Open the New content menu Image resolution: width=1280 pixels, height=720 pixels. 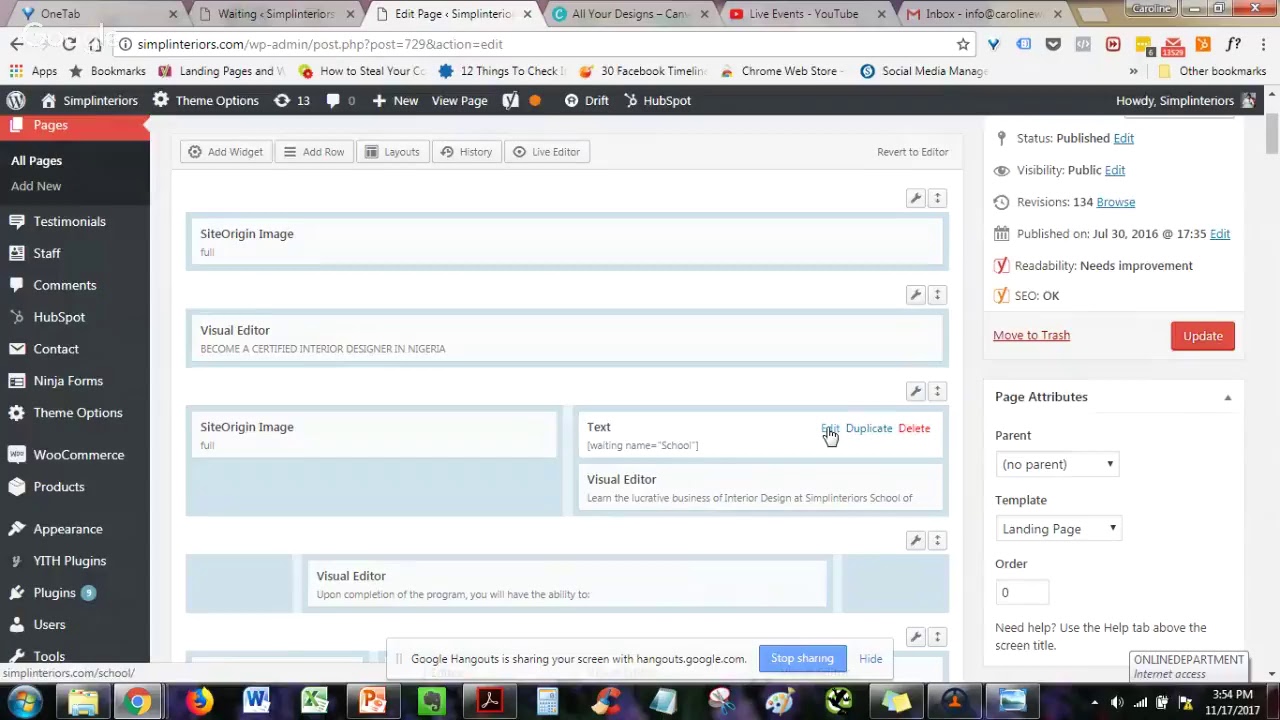point(395,100)
